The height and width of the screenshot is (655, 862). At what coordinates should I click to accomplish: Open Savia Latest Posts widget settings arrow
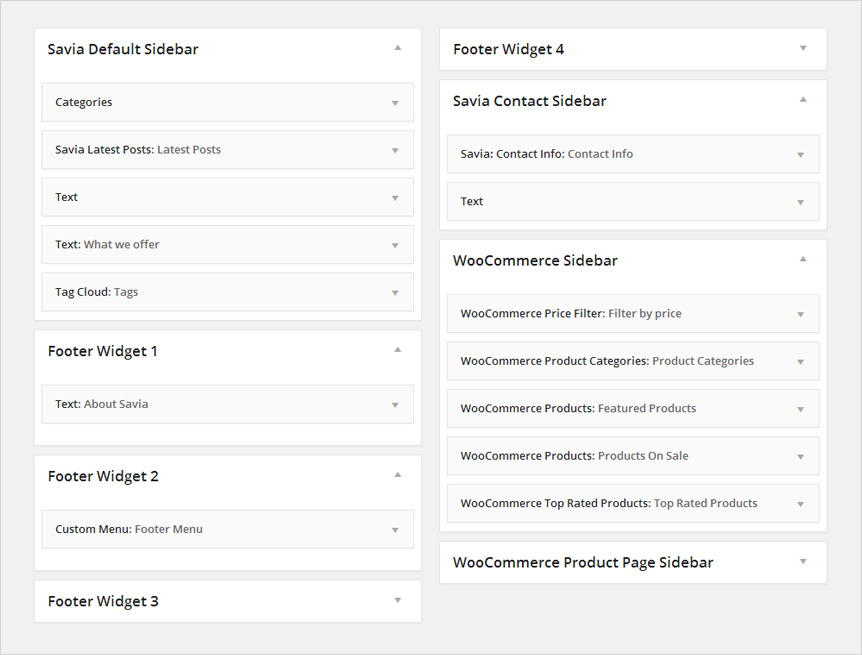(395, 150)
